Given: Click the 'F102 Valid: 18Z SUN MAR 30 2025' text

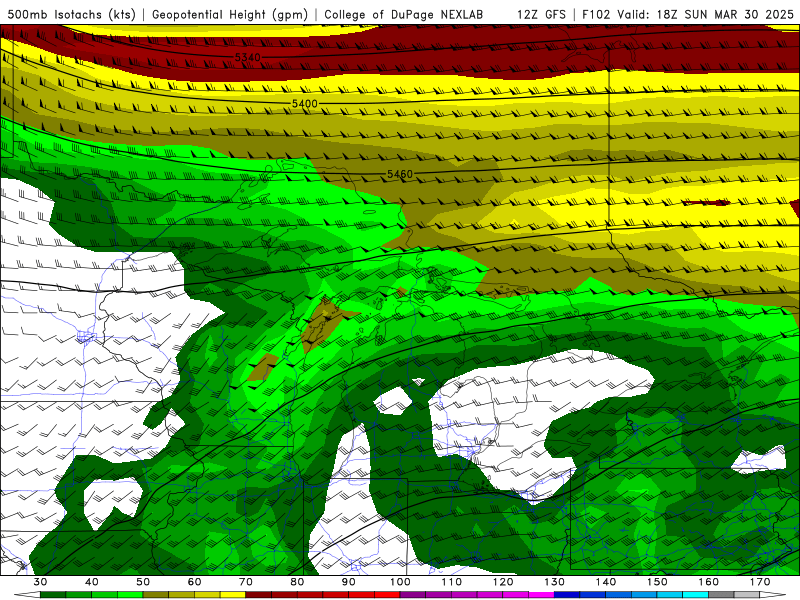Looking at the screenshot, I should tap(688, 15).
